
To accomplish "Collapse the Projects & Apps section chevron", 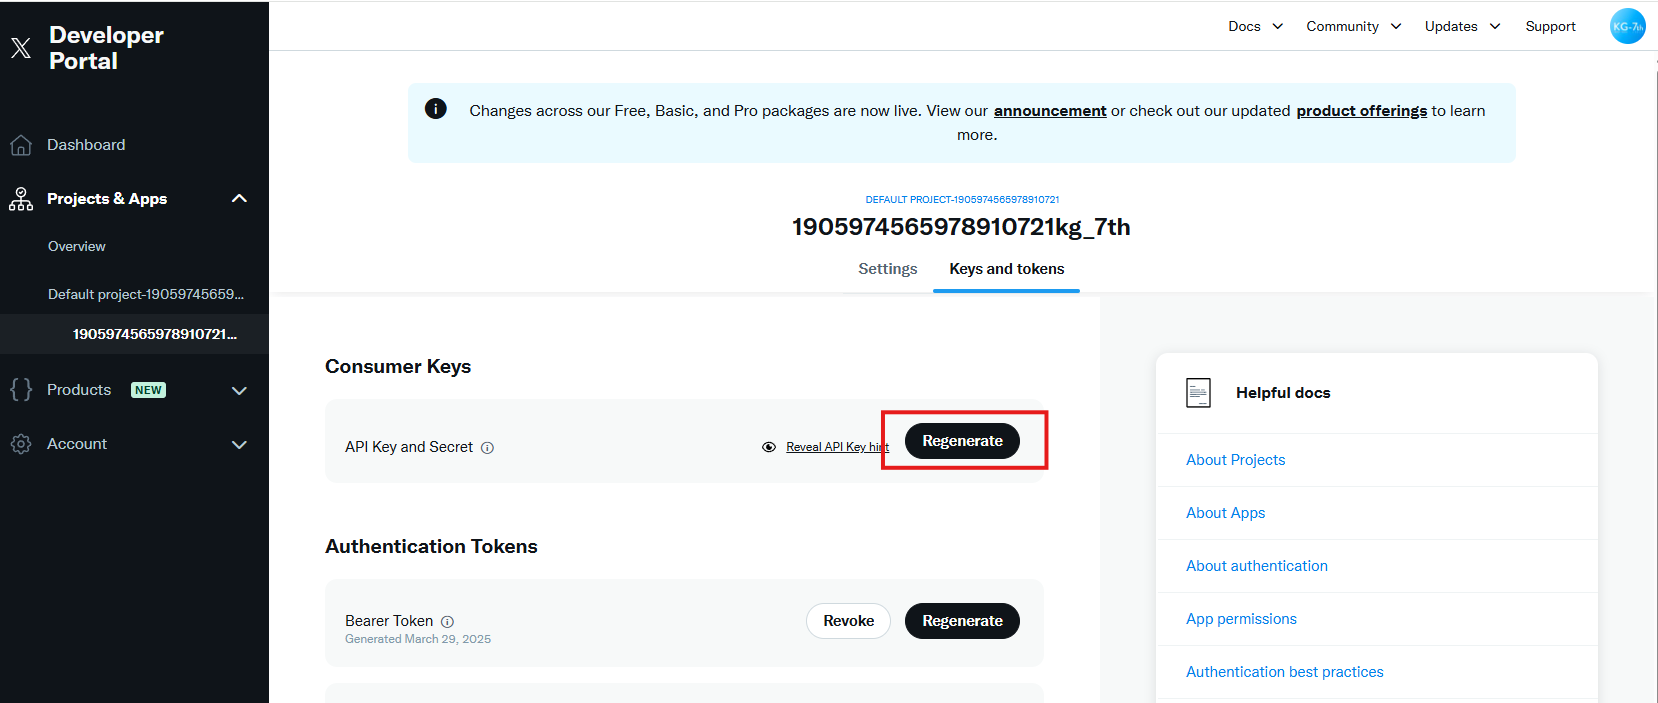I will (239, 198).
